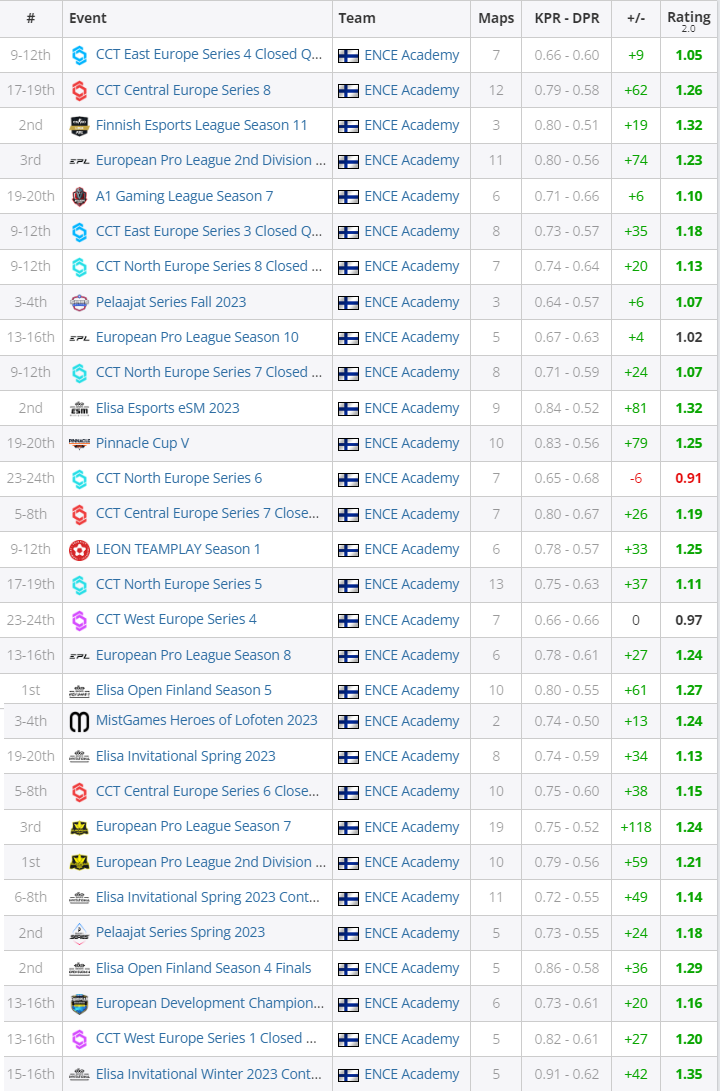
Task: Click the red CCT Central Europe Series 8 logo
Action: (79, 90)
